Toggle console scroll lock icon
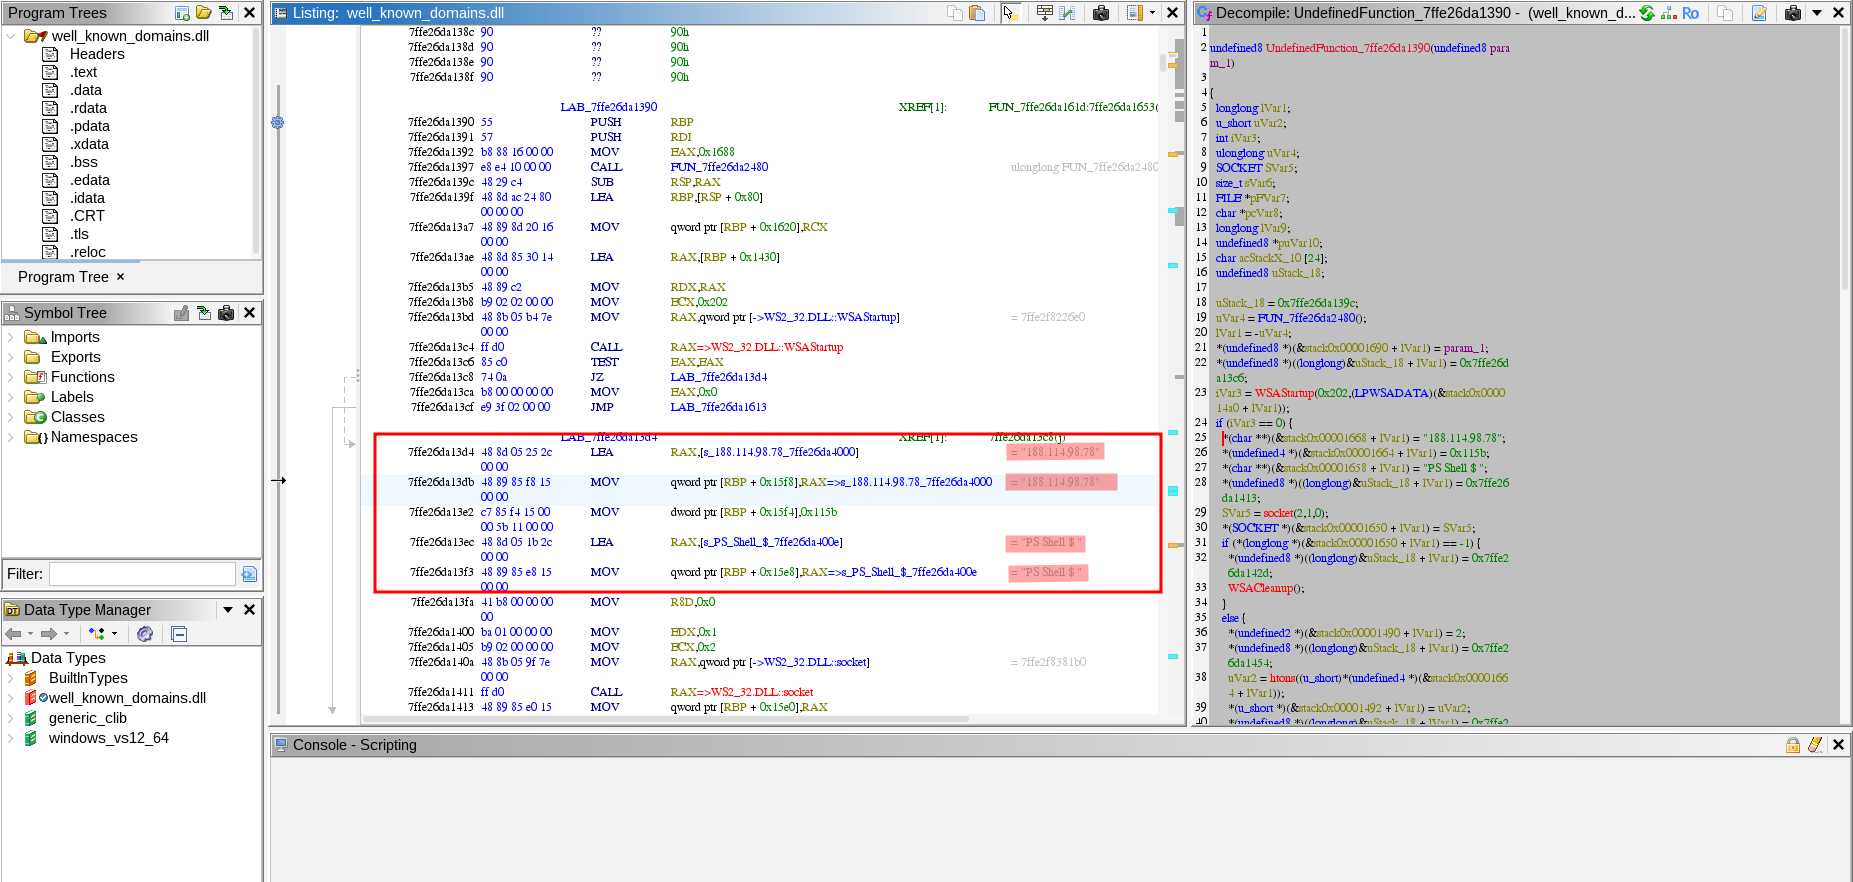Viewport: 1853px width, 882px height. pyautogui.click(x=1793, y=745)
